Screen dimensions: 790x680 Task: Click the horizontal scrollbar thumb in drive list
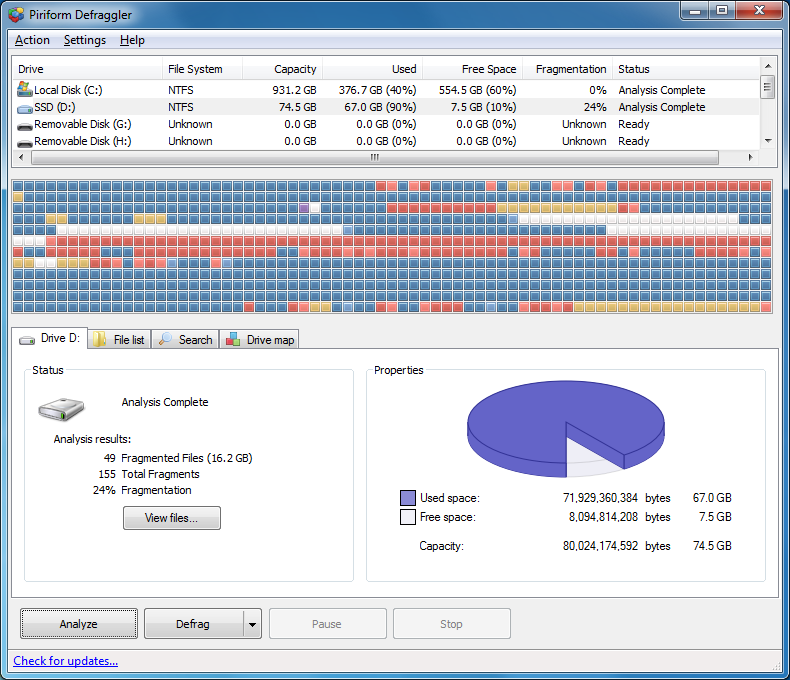(375, 157)
